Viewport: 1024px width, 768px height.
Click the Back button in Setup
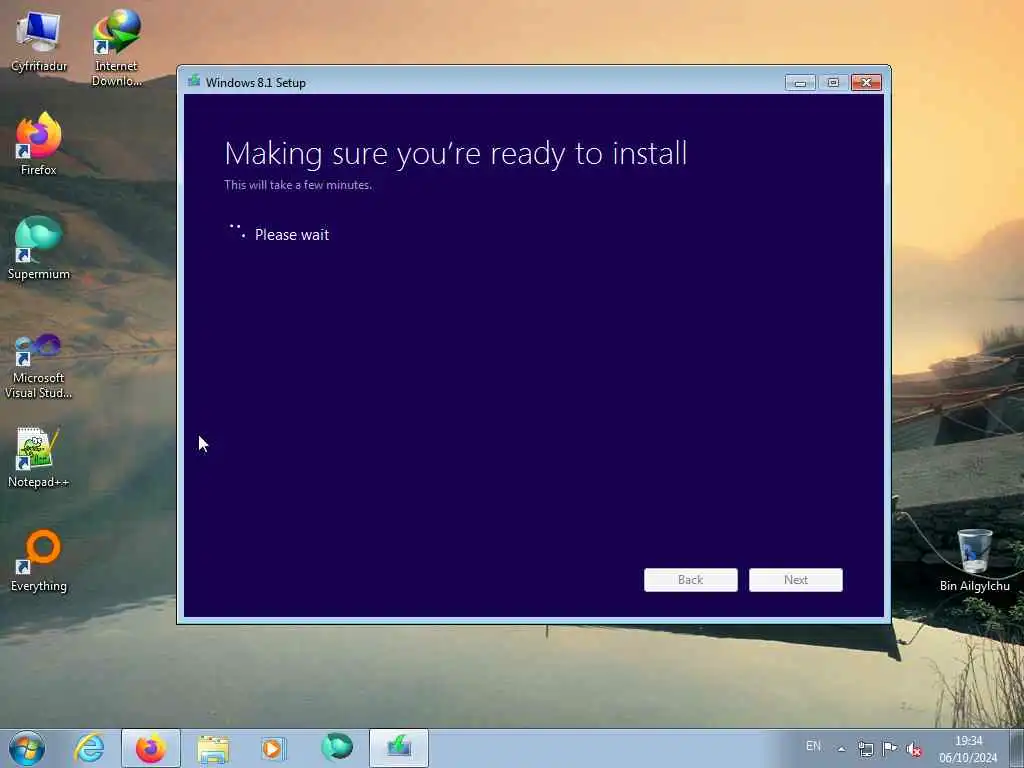click(691, 580)
